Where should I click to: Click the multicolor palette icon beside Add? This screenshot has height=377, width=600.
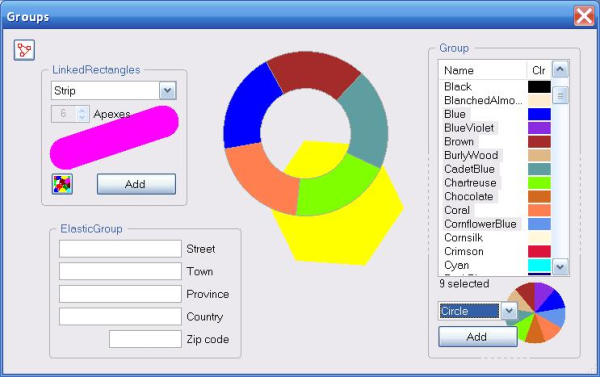coord(62,184)
